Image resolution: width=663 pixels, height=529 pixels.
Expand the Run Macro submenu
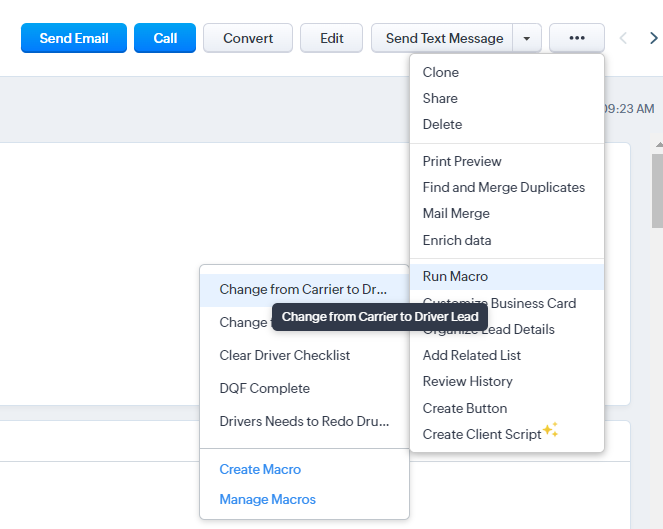(x=455, y=276)
